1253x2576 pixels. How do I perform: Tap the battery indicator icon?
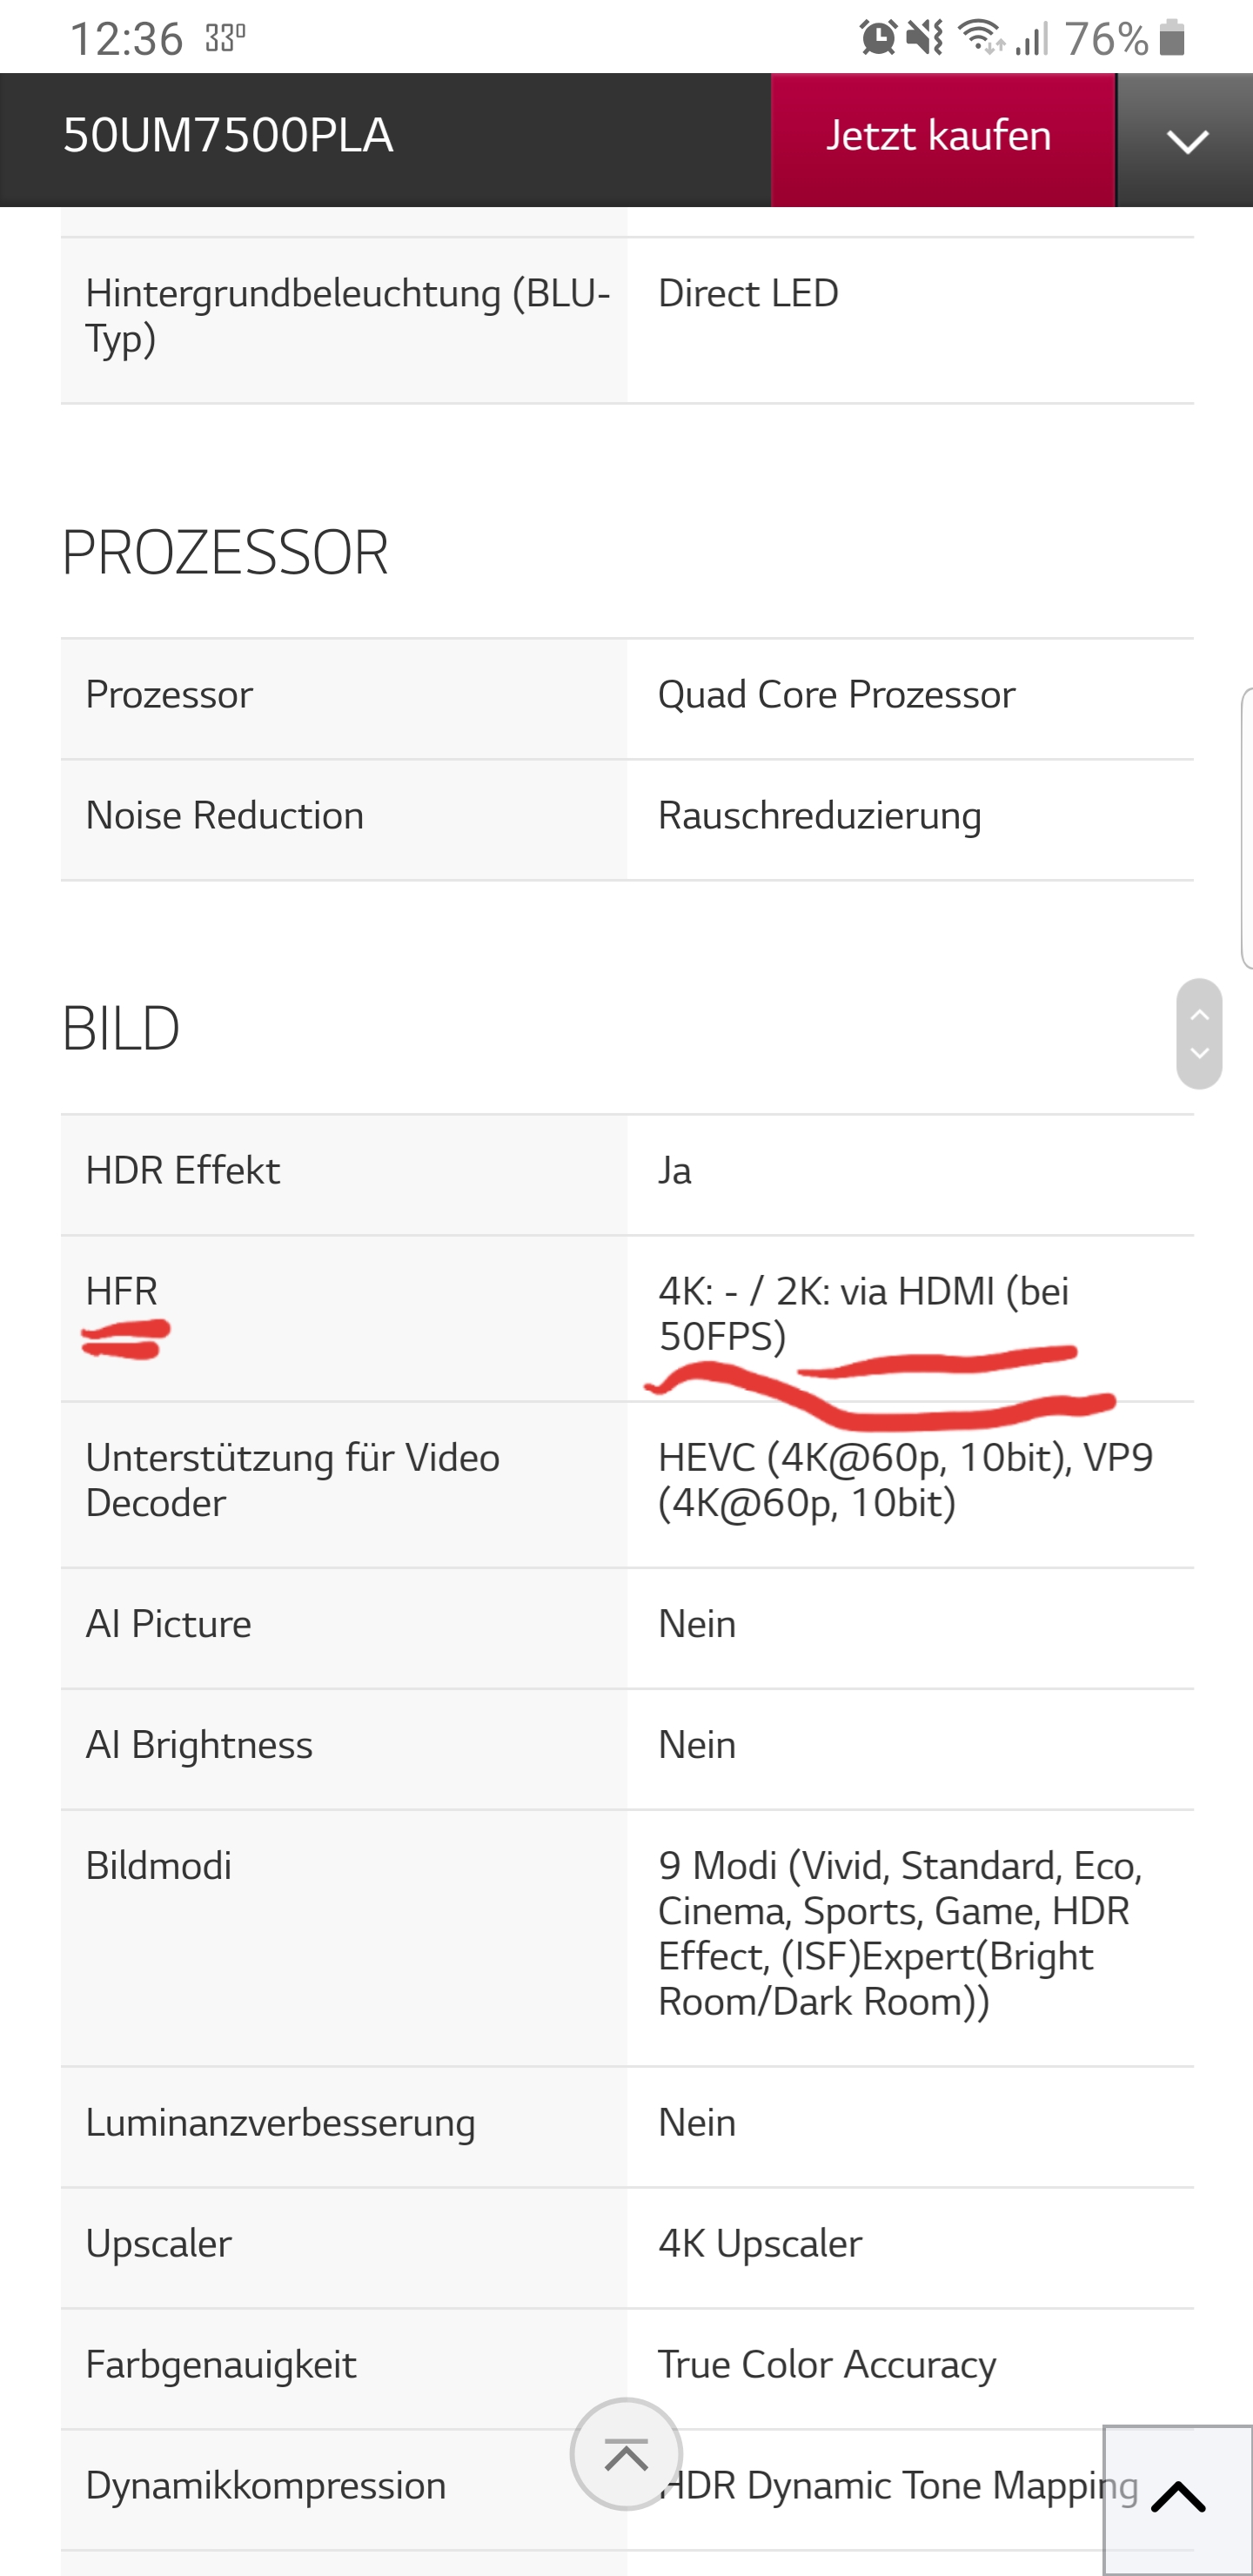tap(1172, 38)
